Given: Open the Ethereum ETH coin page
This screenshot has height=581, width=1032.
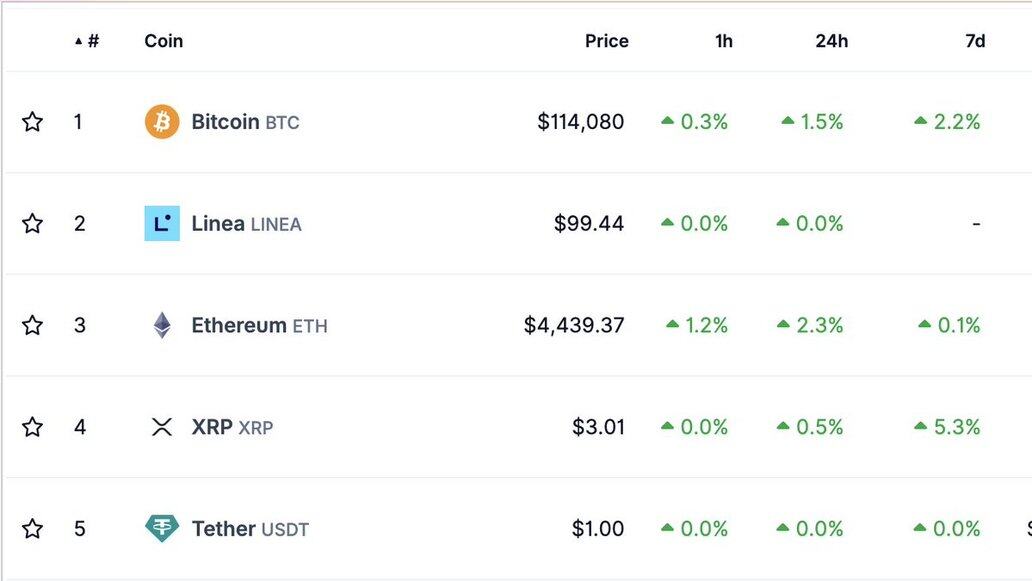Looking at the screenshot, I should [259, 325].
